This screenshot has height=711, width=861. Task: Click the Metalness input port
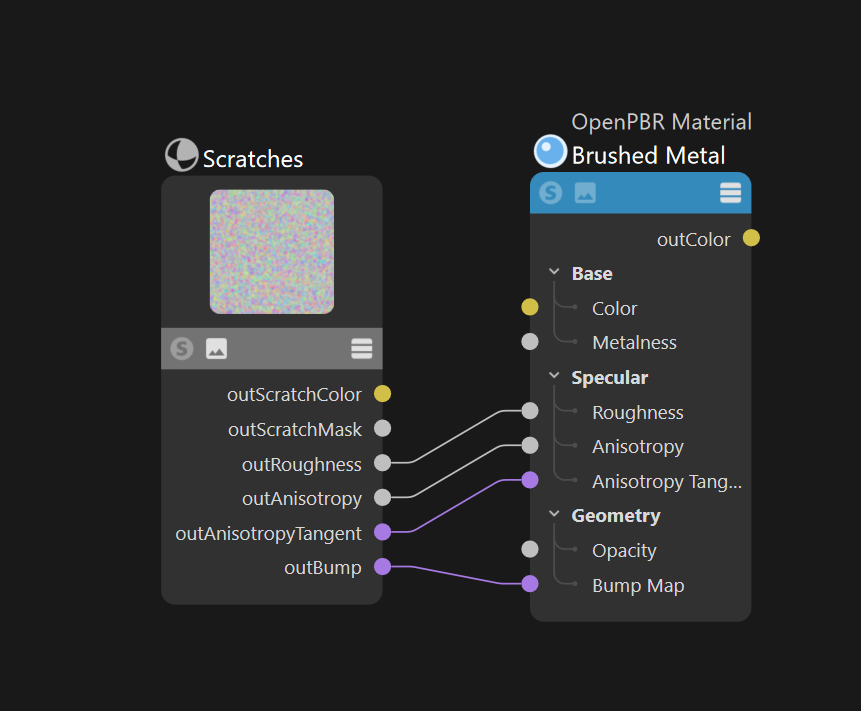530,341
